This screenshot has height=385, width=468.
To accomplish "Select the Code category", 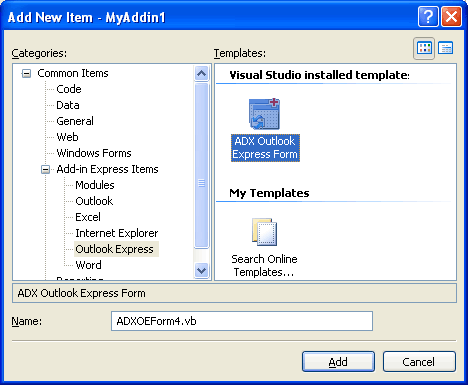I will point(69,89).
